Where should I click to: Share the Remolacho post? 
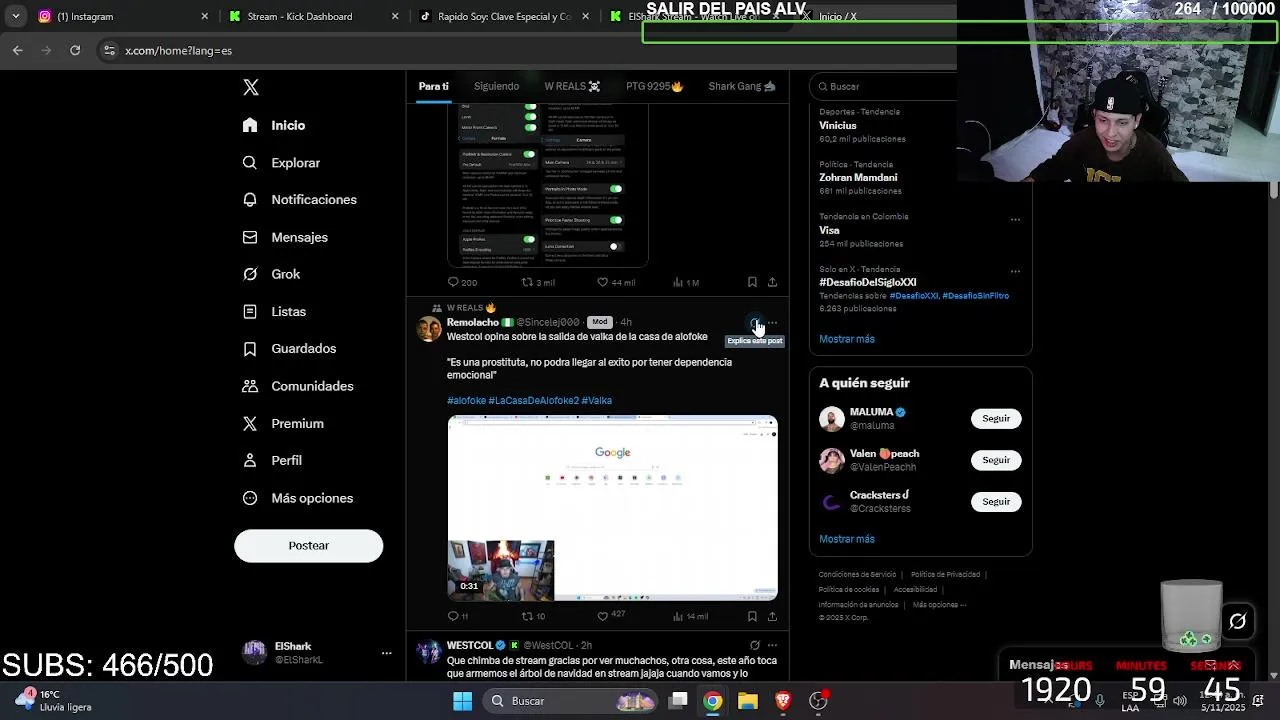coord(772,616)
